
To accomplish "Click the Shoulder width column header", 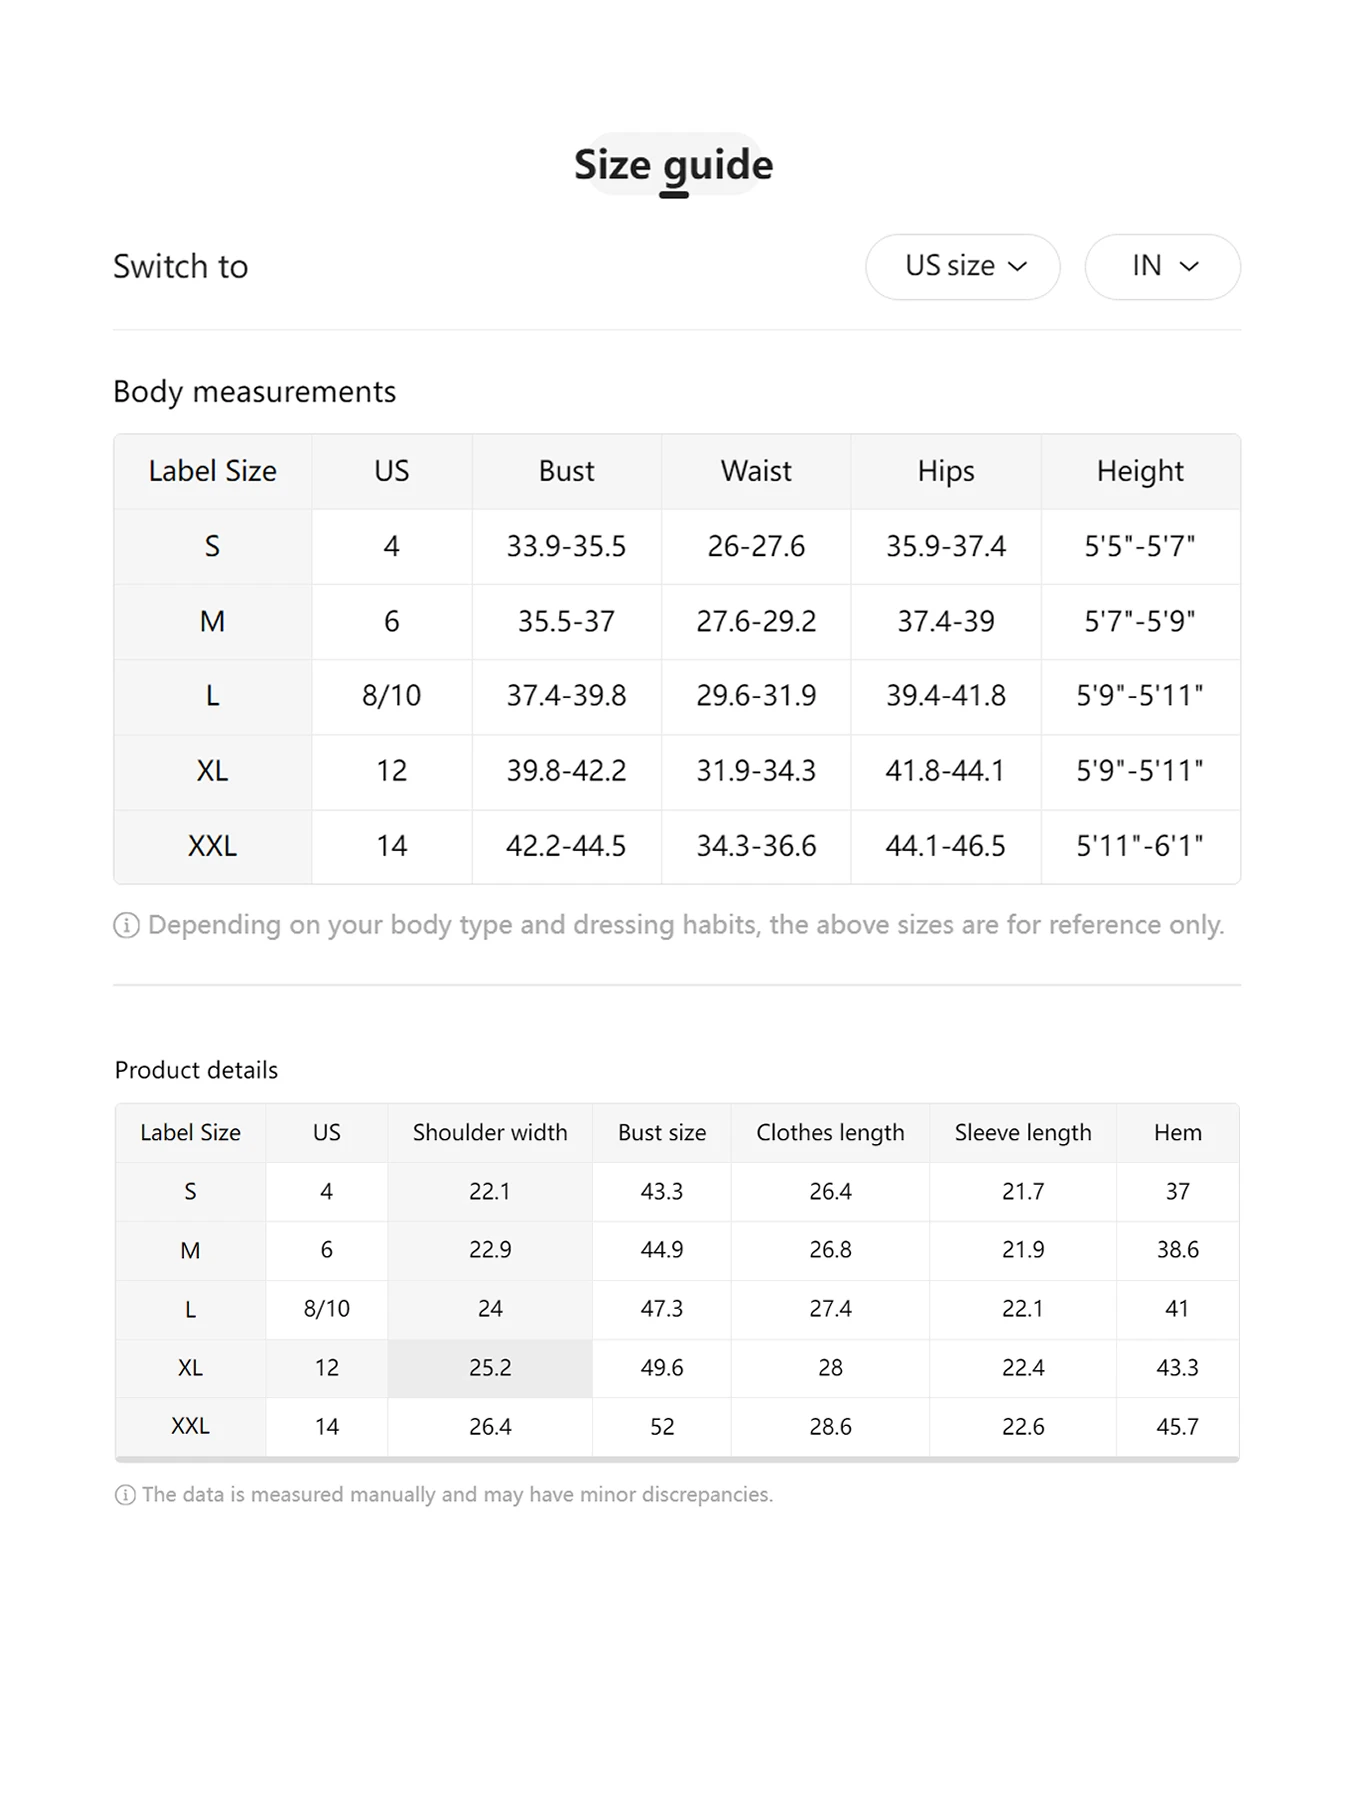I will (x=490, y=1133).
